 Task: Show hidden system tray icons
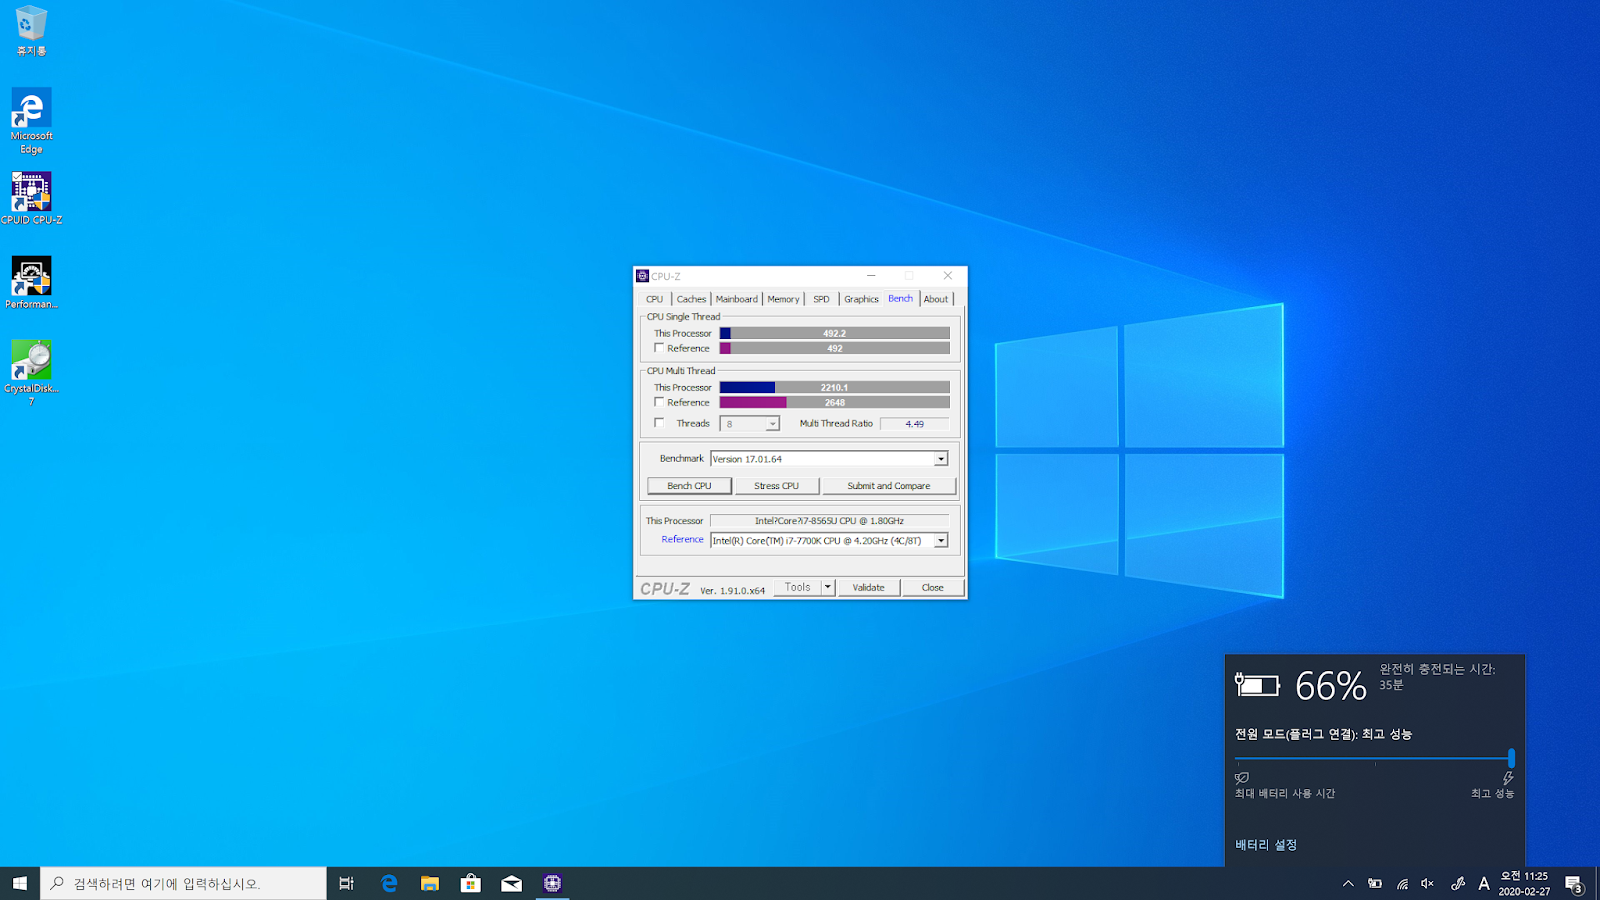[1348, 883]
